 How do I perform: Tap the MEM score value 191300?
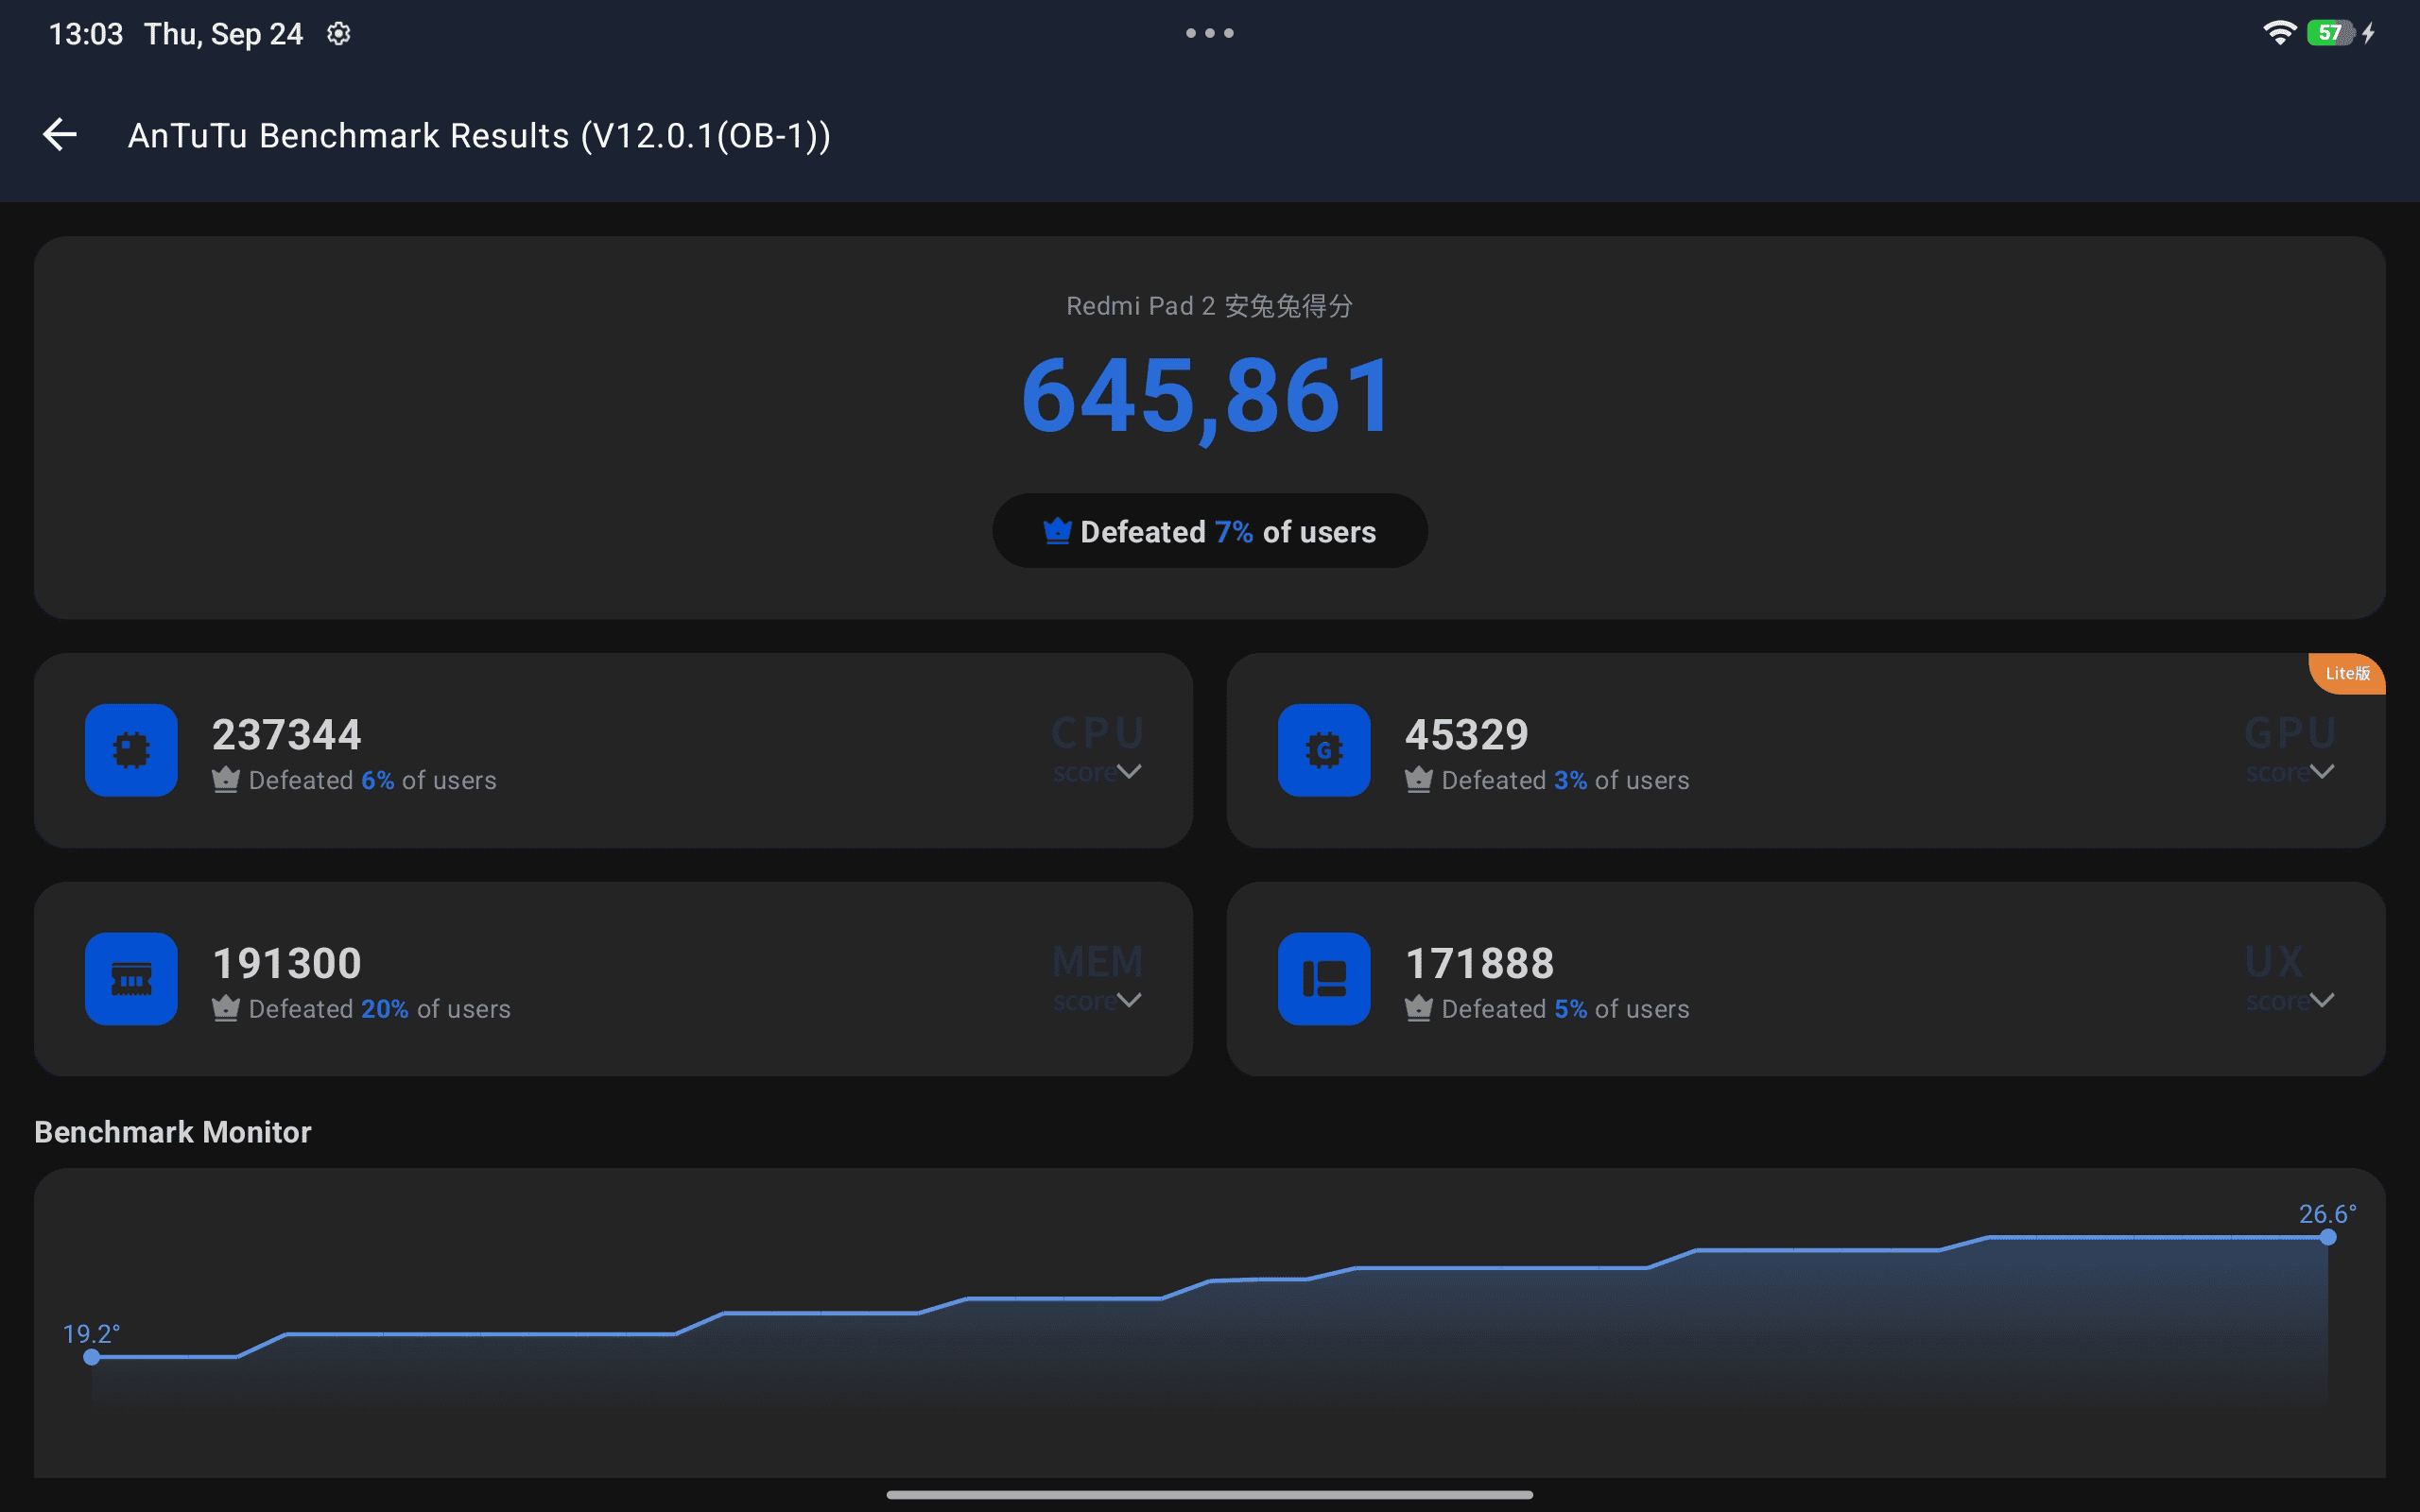[x=287, y=964]
